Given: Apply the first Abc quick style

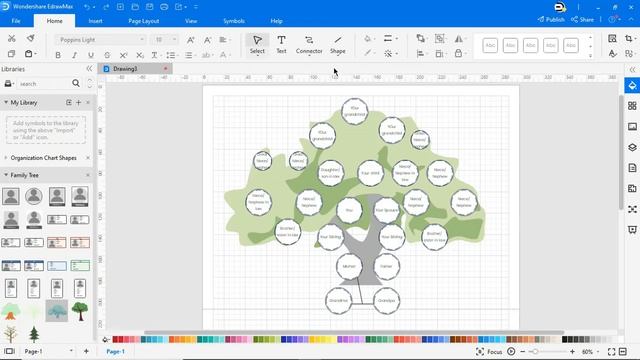Looking at the screenshot, I should pos(490,45).
